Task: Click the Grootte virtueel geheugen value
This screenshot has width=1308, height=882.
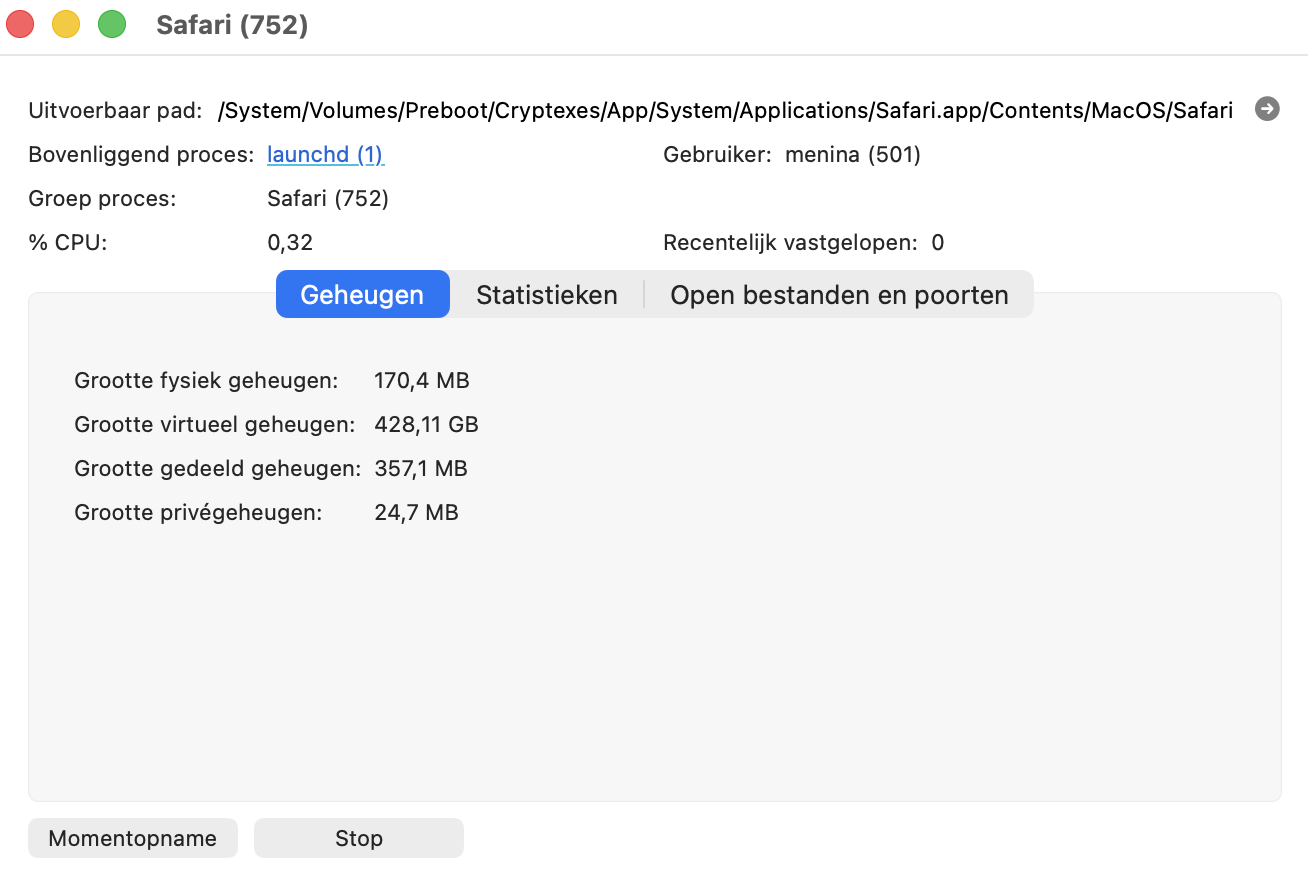Action: tap(427, 424)
